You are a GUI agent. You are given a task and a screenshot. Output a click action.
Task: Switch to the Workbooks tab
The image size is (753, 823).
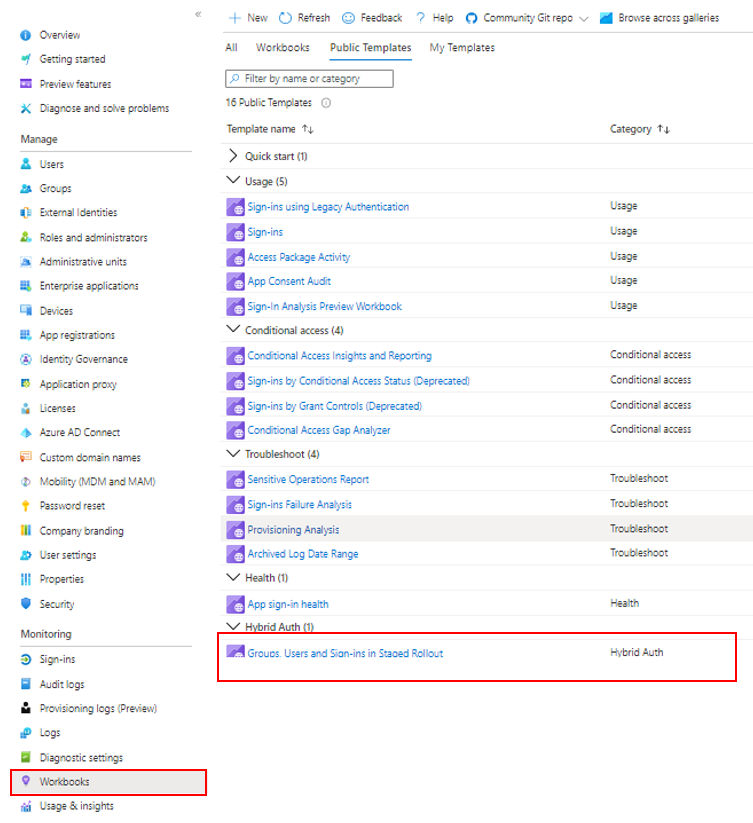pyautogui.click(x=283, y=47)
